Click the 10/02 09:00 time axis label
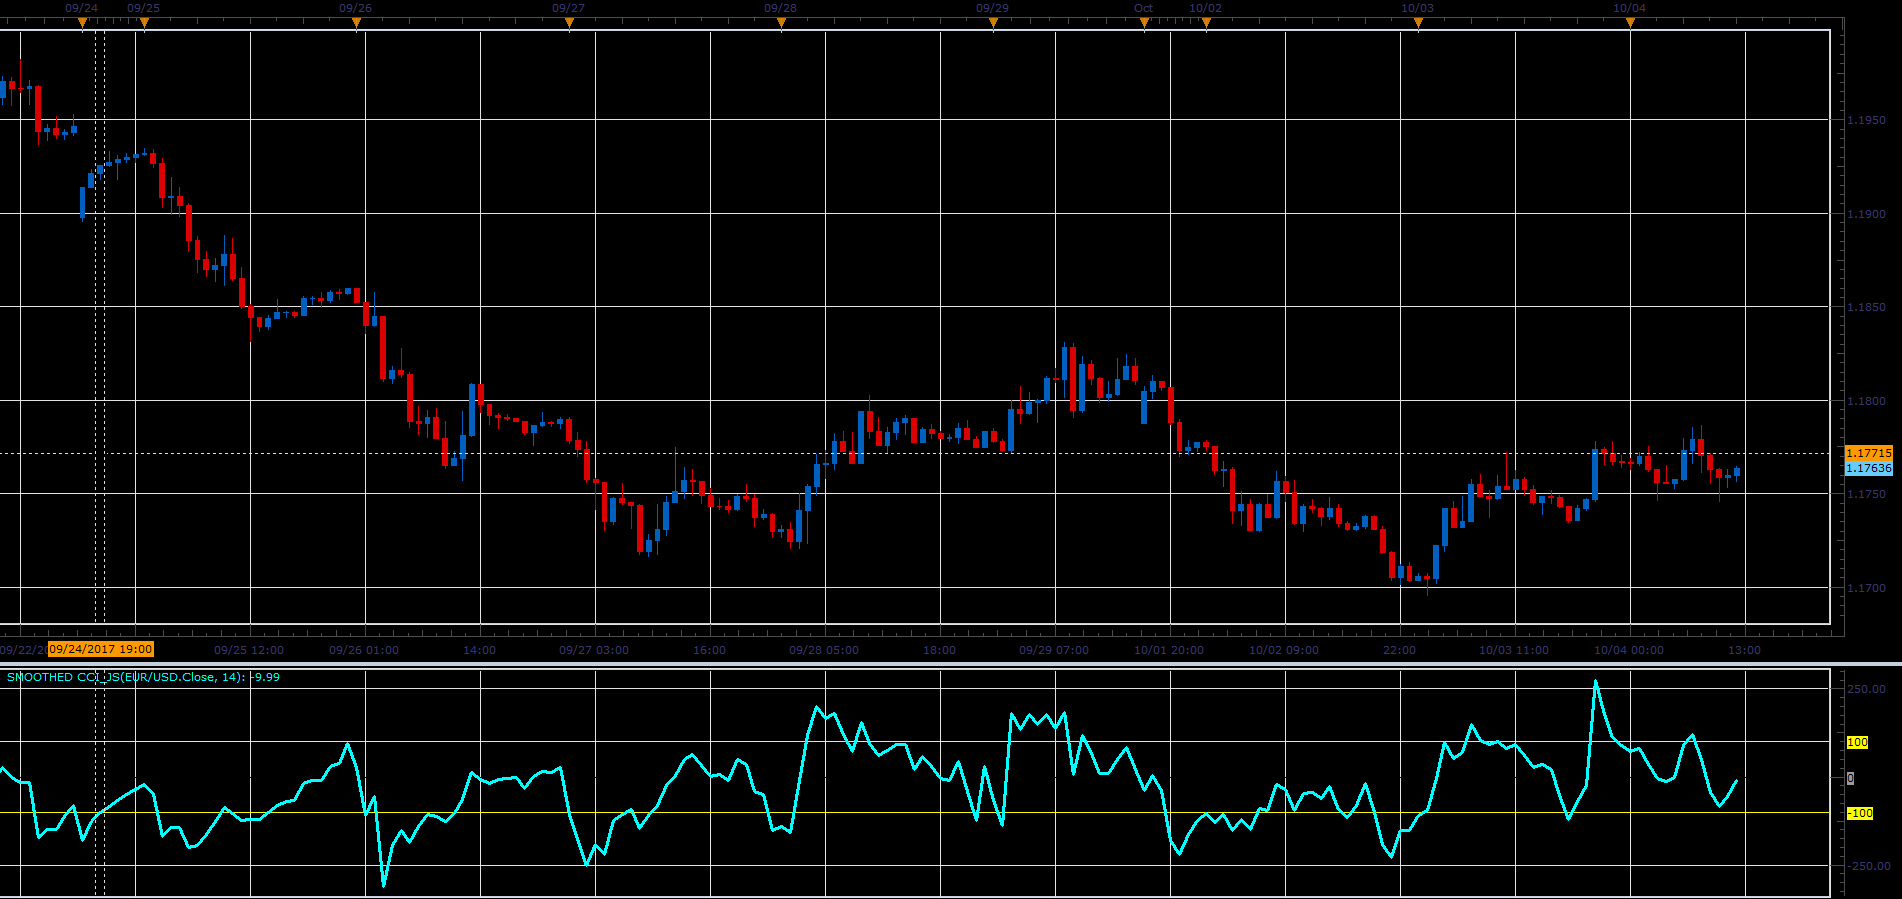Image resolution: width=1902 pixels, height=899 pixels. (1284, 650)
